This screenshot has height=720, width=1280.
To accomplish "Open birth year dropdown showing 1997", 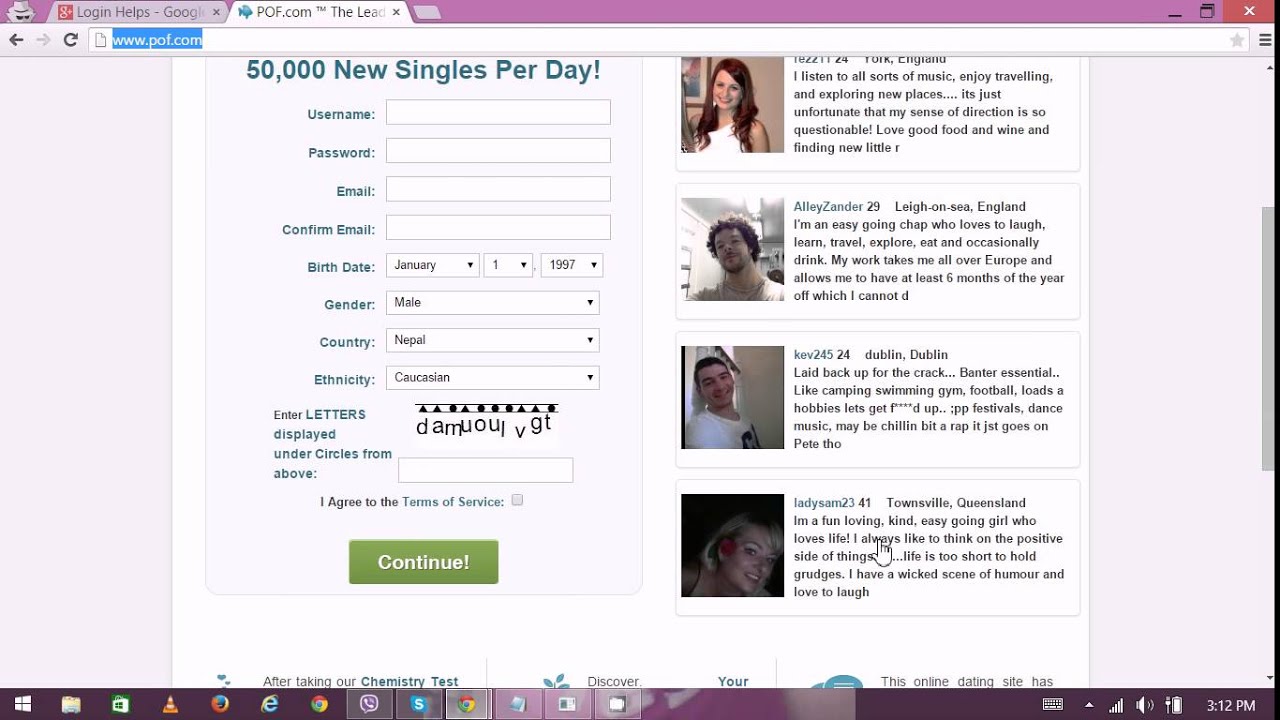I will tap(572, 265).
